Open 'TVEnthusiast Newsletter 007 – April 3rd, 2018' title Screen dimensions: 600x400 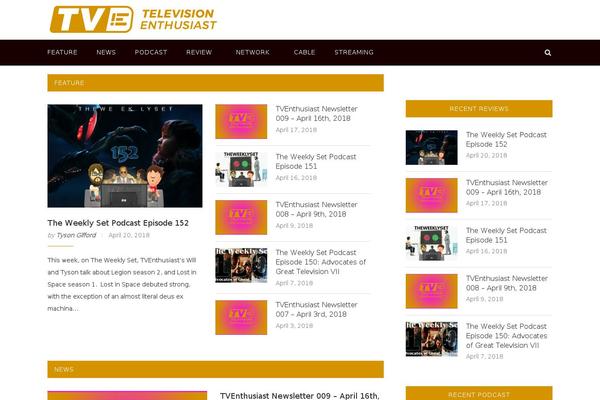pos(316,309)
